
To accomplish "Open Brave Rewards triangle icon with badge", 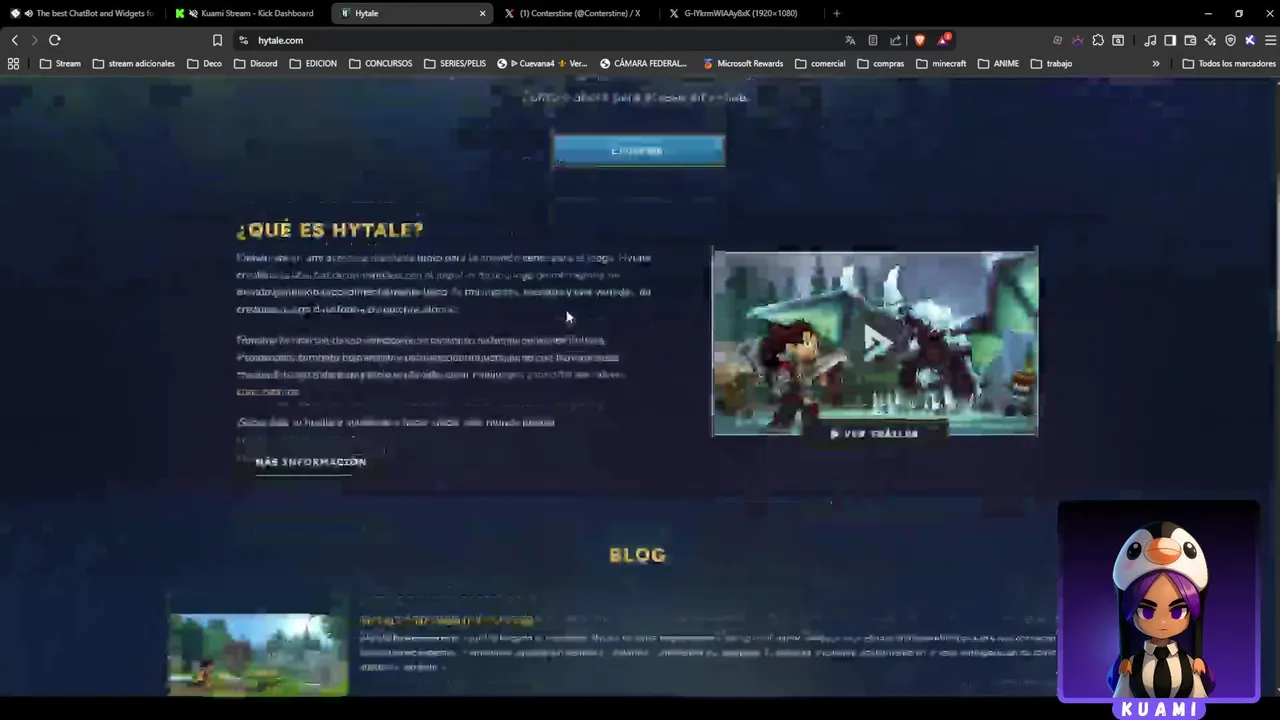I will pos(943,40).
